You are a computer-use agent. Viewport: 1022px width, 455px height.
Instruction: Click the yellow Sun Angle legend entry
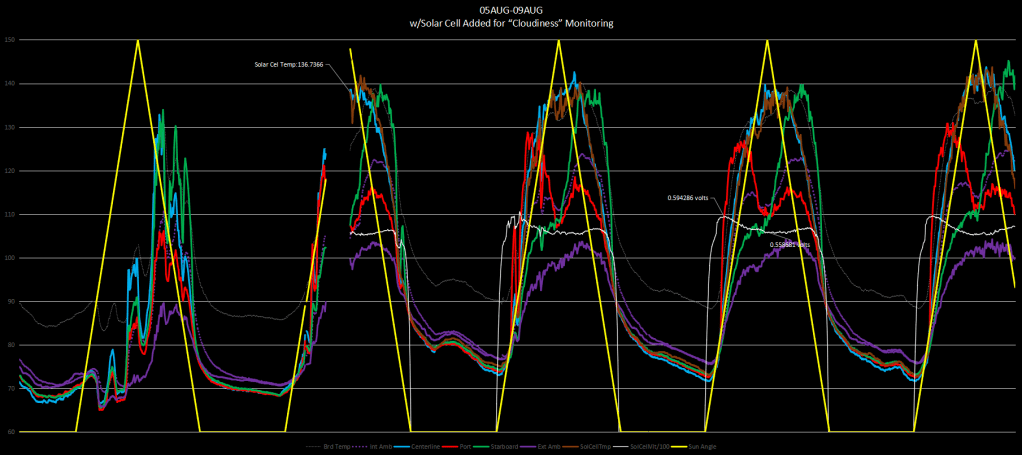[702, 446]
